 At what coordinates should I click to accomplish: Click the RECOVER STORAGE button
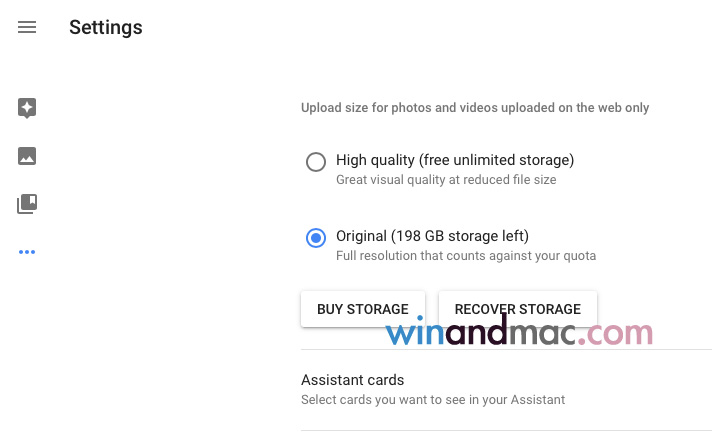coord(517,309)
